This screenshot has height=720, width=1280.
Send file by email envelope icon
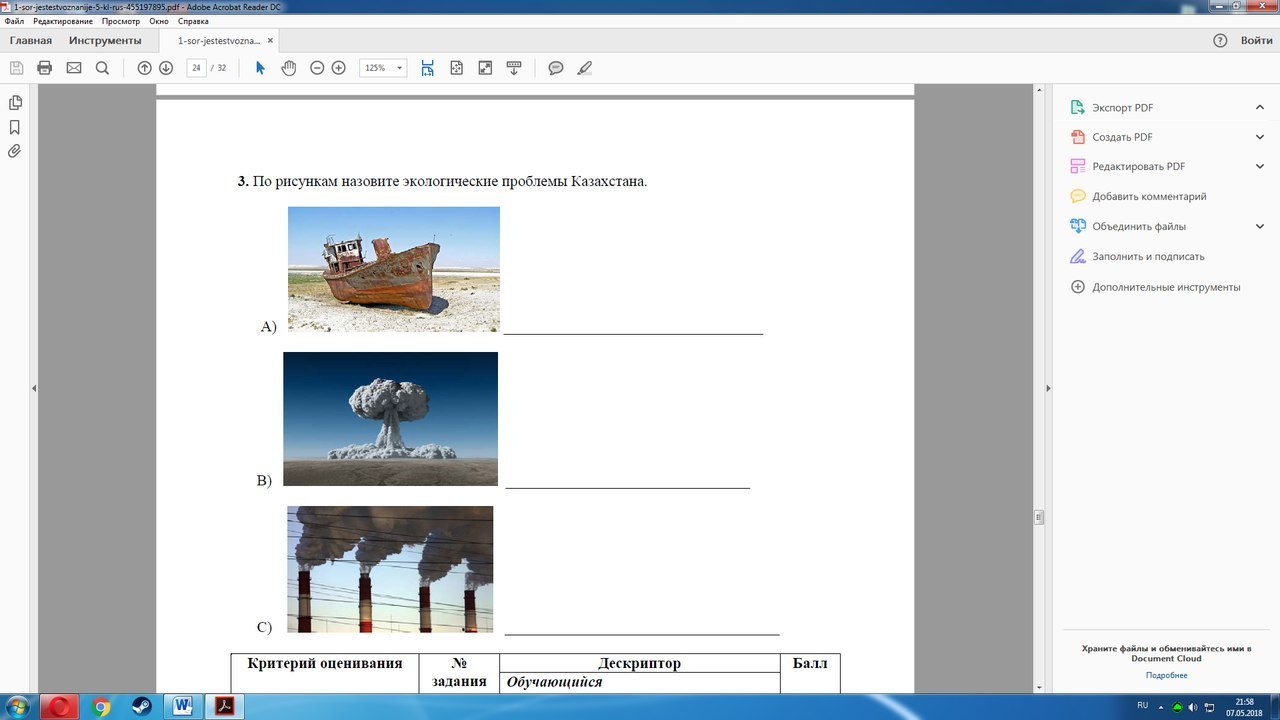pyautogui.click(x=74, y=68)
